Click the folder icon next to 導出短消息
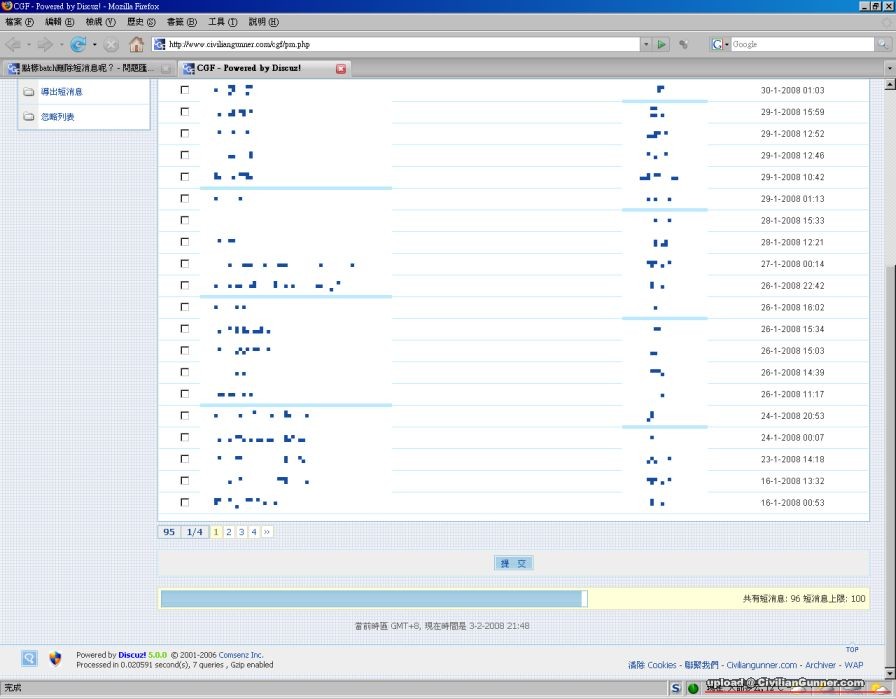The height and width of the screenshot is (699, 896). tap(29, 92)
